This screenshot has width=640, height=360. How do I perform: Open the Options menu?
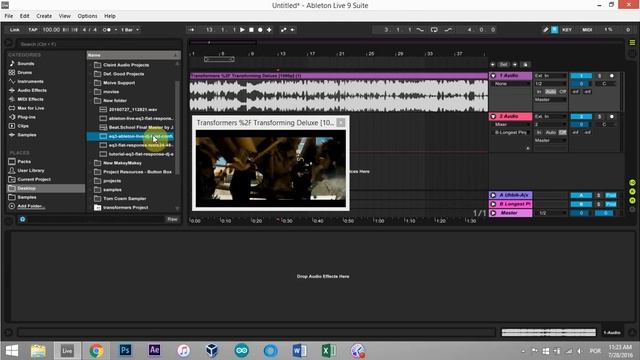tap(87, 16)
